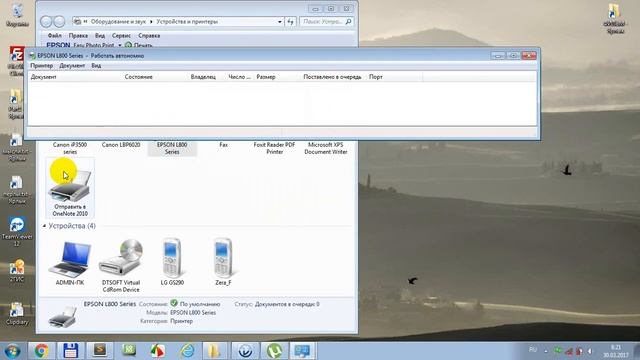640x360 pixels.
Task: Open the Windows Start menu
Action: [x=13, y=351]
